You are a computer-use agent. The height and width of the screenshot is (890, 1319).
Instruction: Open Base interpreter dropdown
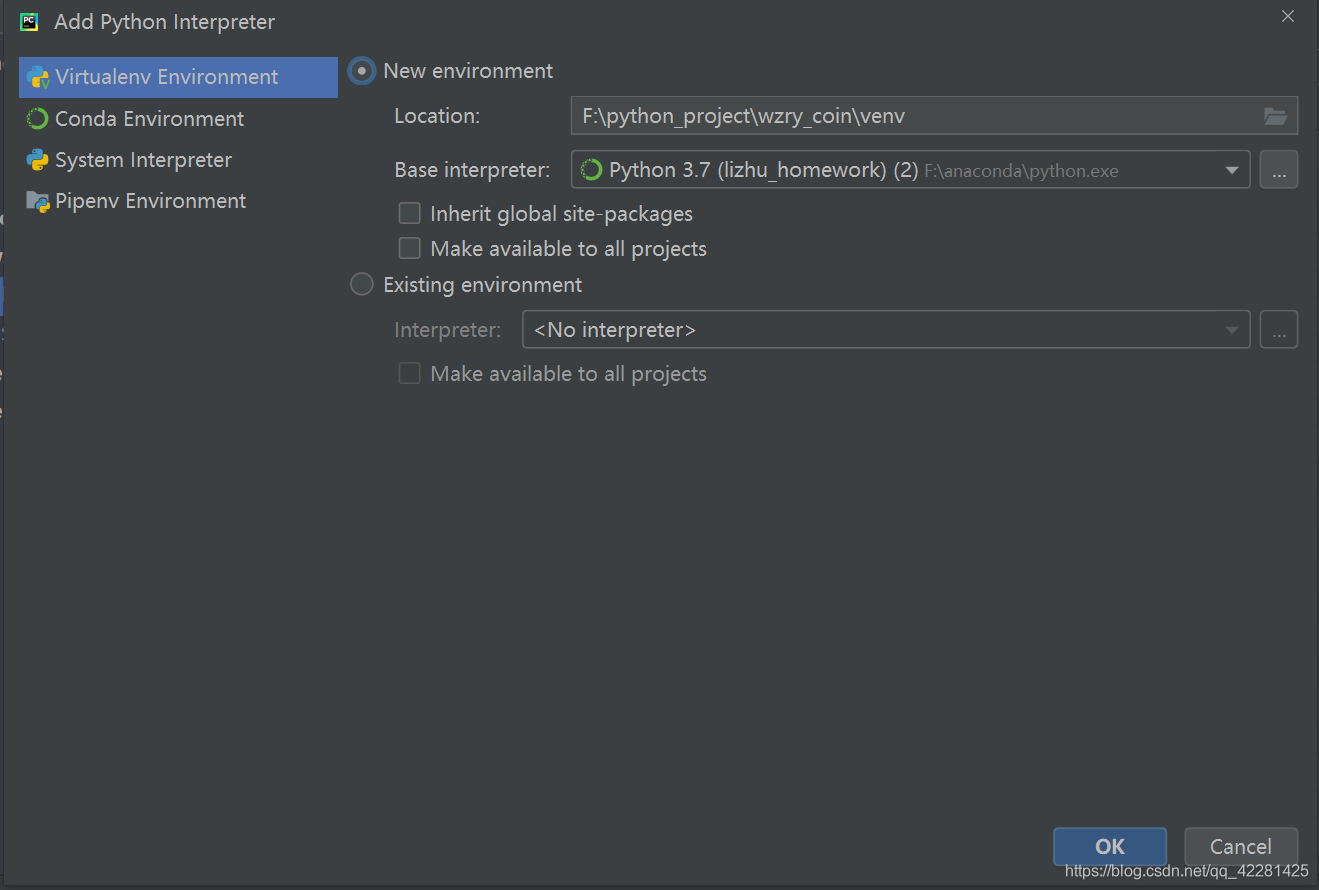910,170
